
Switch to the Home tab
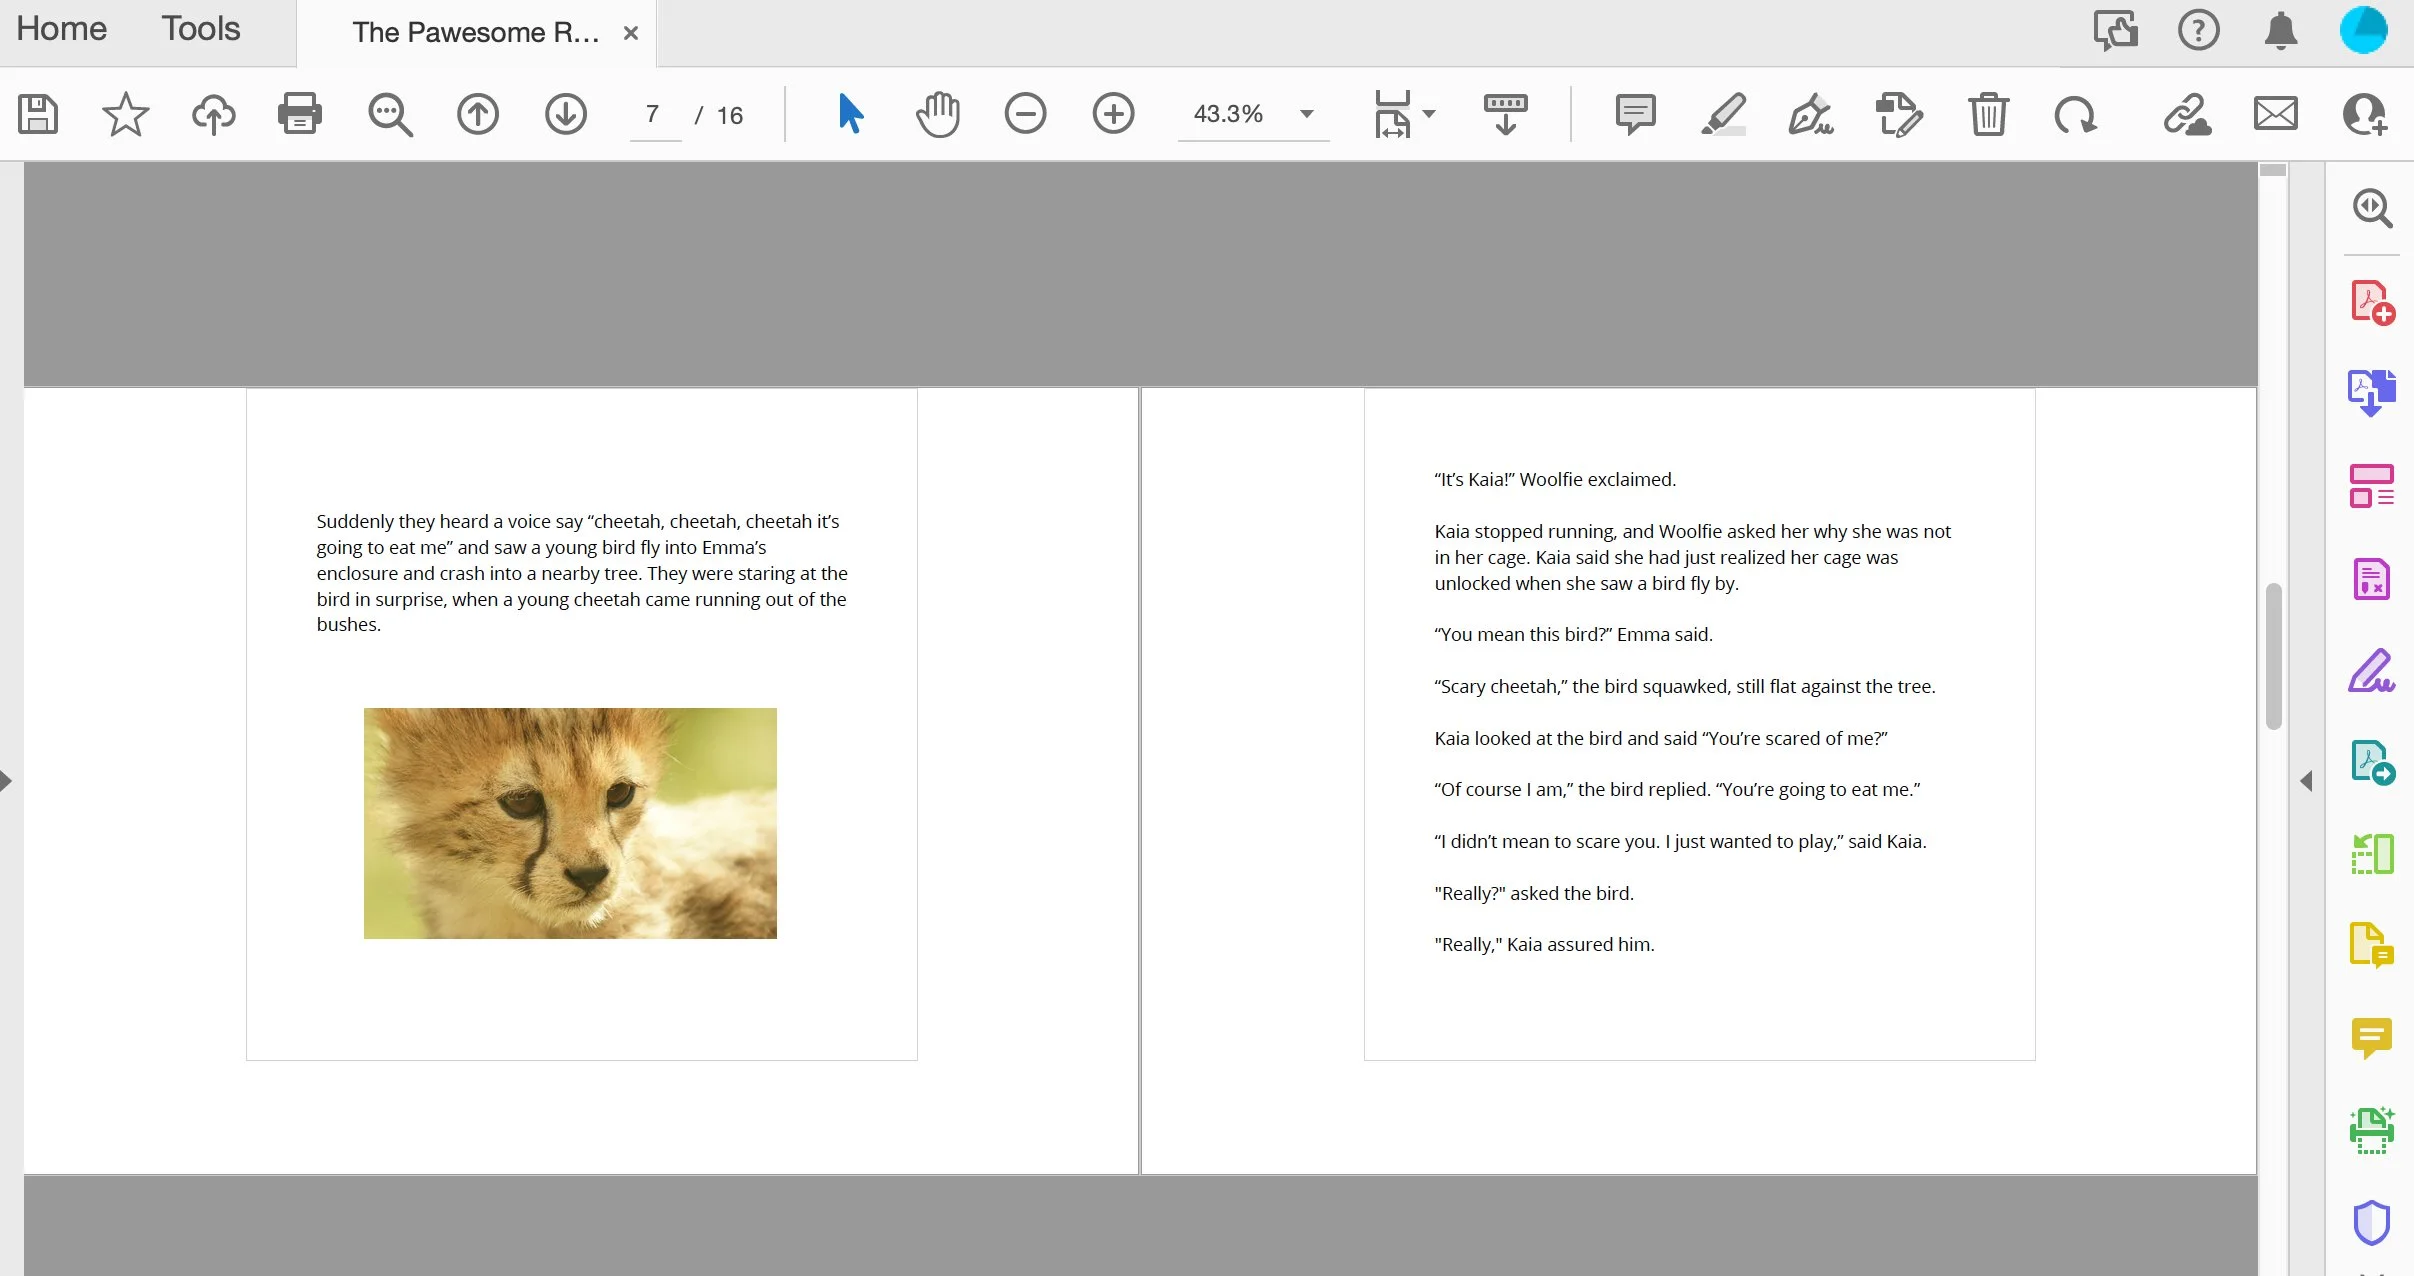click(x=61, y=29)
